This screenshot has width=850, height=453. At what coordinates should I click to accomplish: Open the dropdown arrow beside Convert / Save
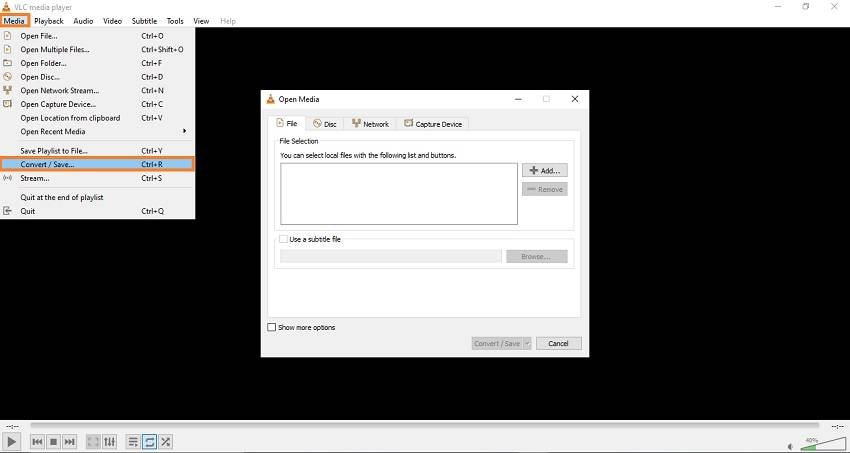pos(527,343)
